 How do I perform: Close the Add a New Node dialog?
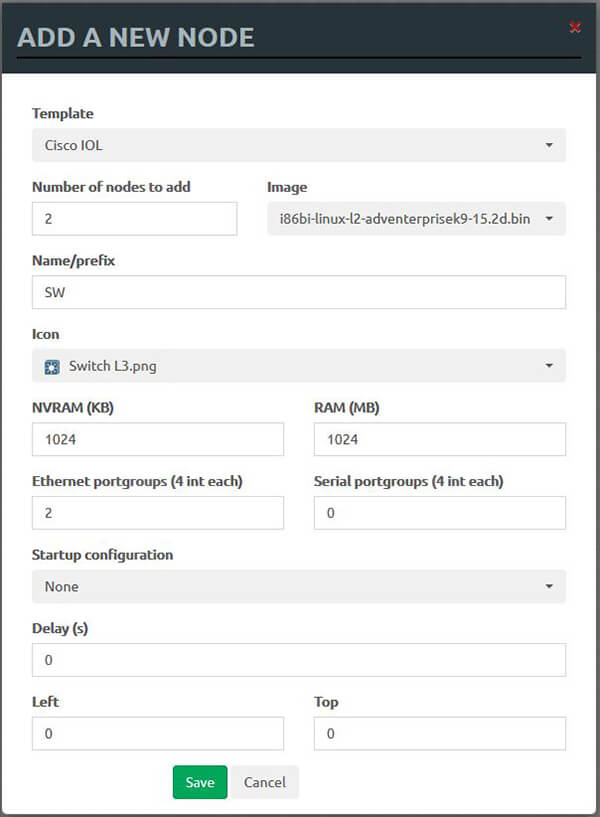[x=575, y=27]
